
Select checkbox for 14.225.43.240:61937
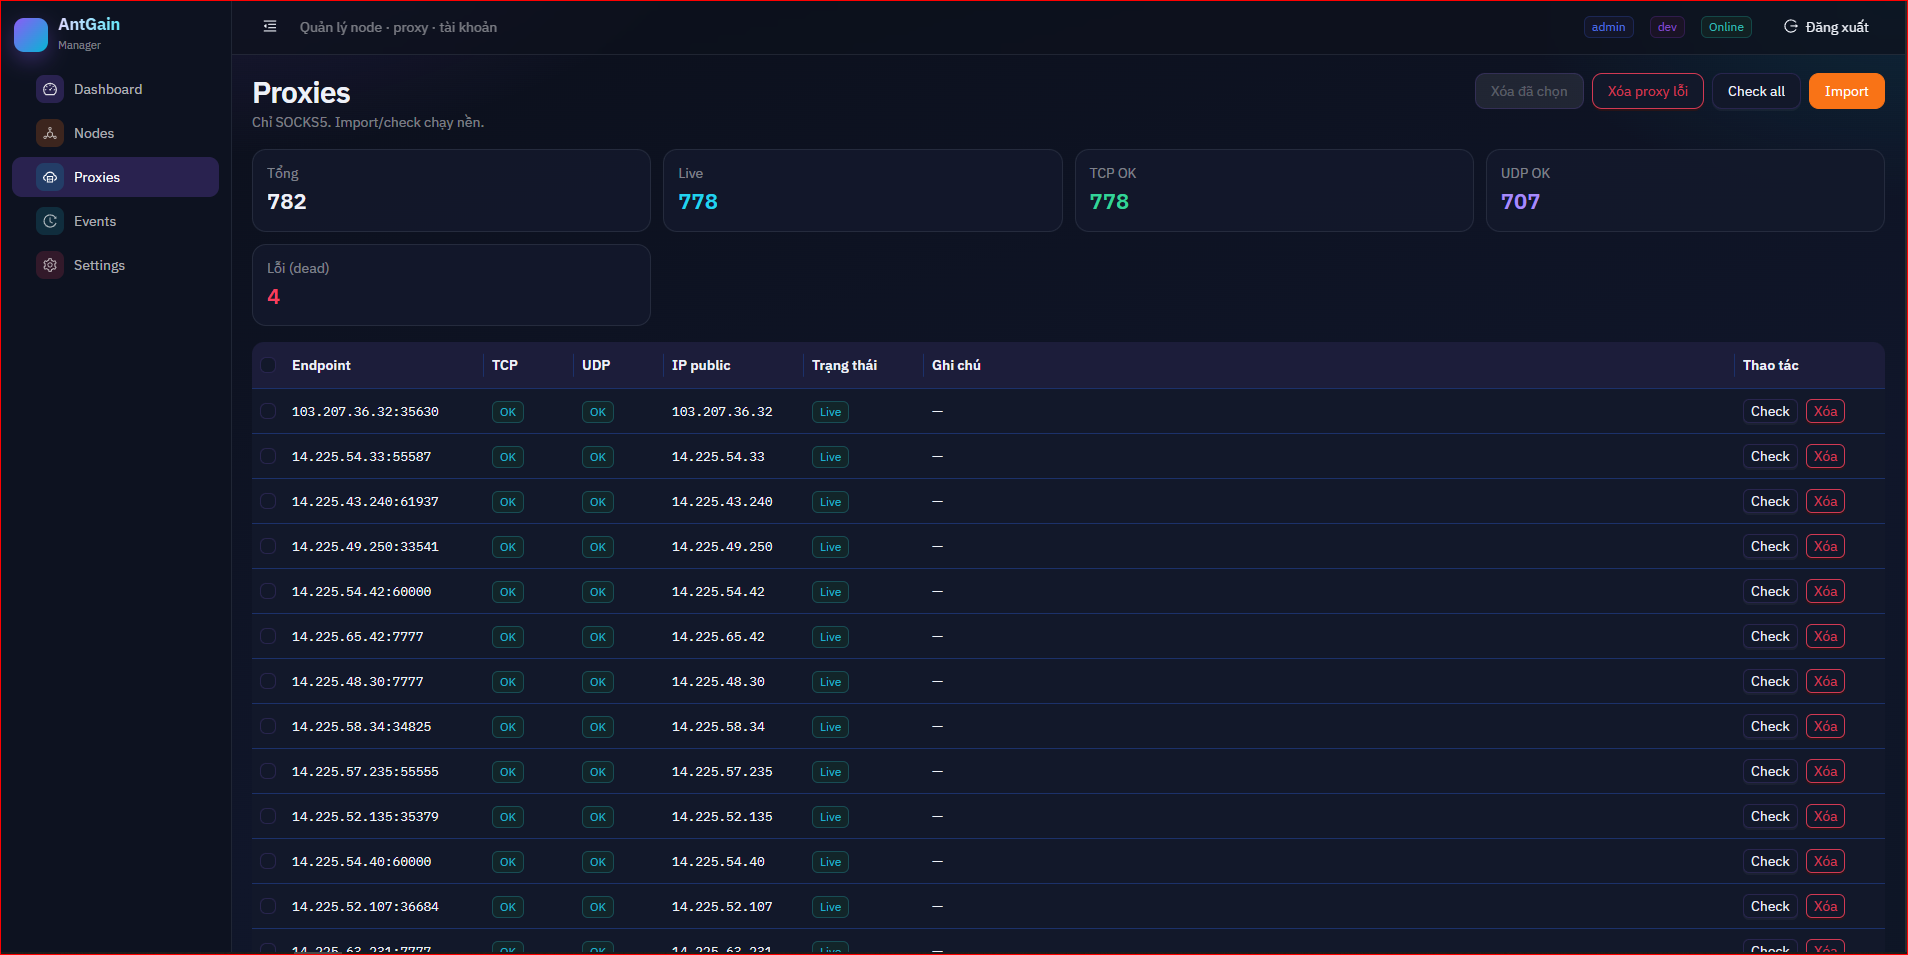tap(268, 501)
